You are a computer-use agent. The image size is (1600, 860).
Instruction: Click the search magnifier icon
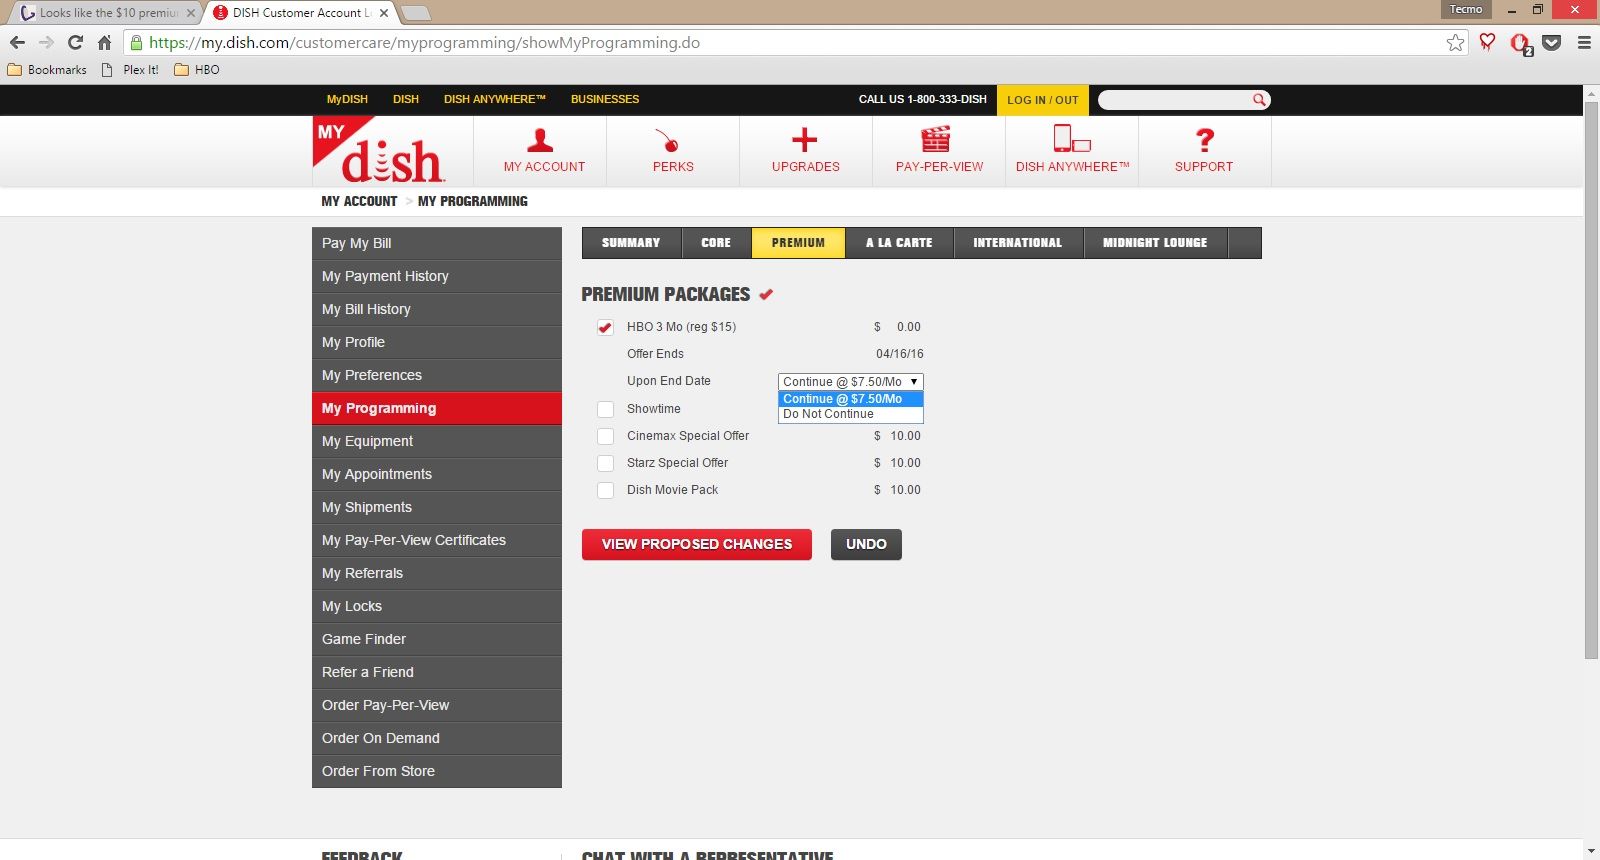pos(1259,99)
